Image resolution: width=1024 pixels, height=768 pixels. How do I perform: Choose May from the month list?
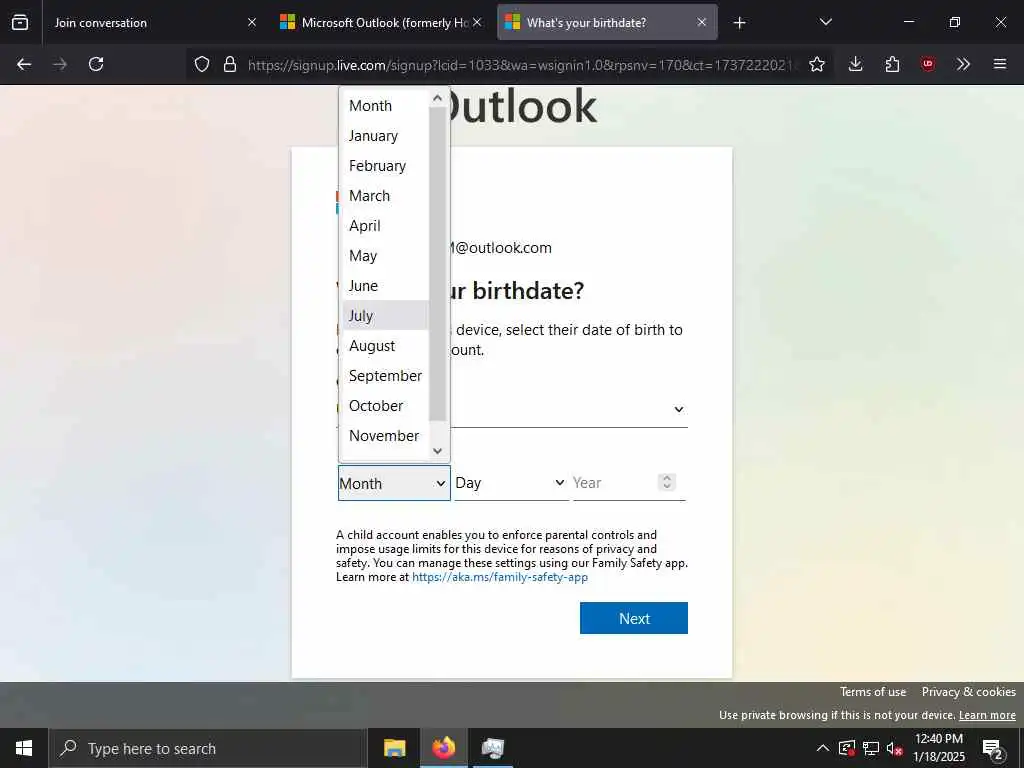click(385, 256)
